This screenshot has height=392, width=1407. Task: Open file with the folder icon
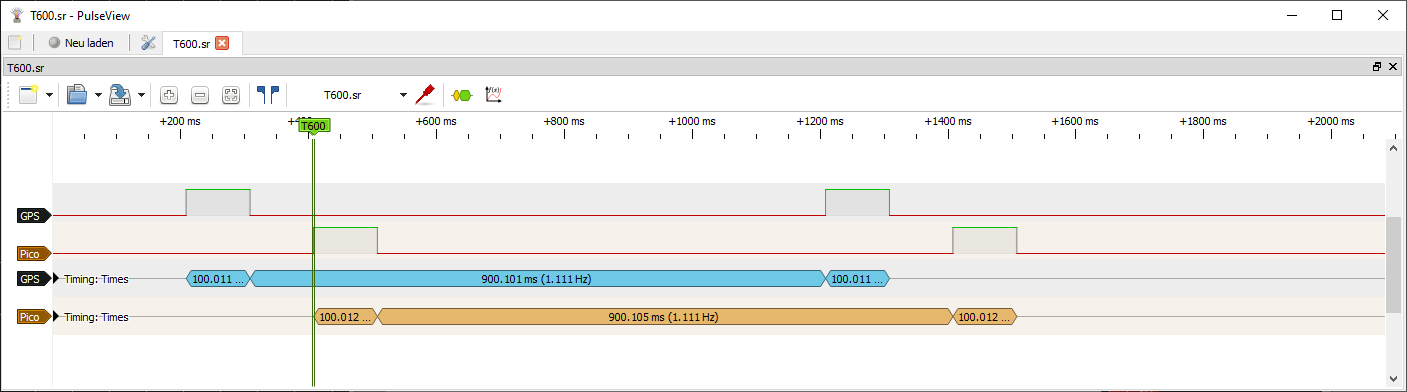pyautogui.click(x=77, y=95)
